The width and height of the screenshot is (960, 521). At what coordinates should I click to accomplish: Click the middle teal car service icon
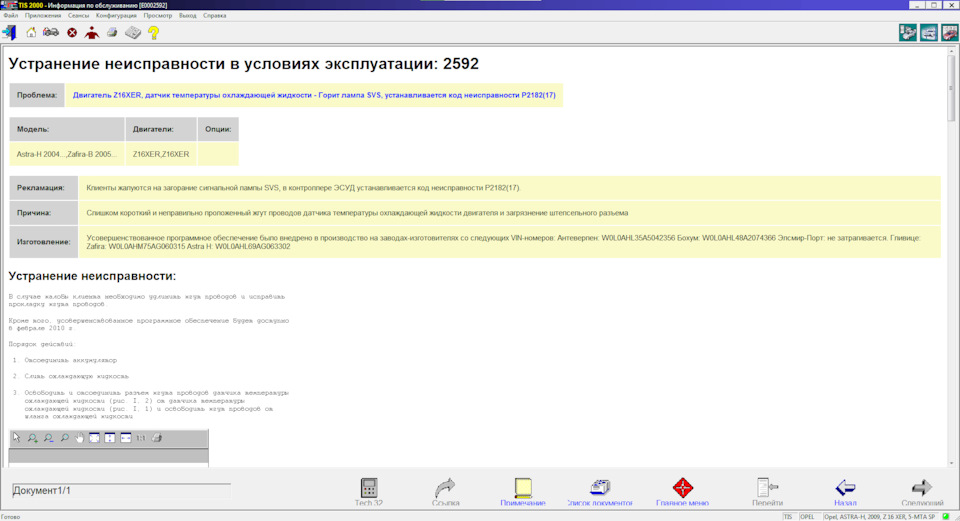pyautogui.click(x=929, y=32)
